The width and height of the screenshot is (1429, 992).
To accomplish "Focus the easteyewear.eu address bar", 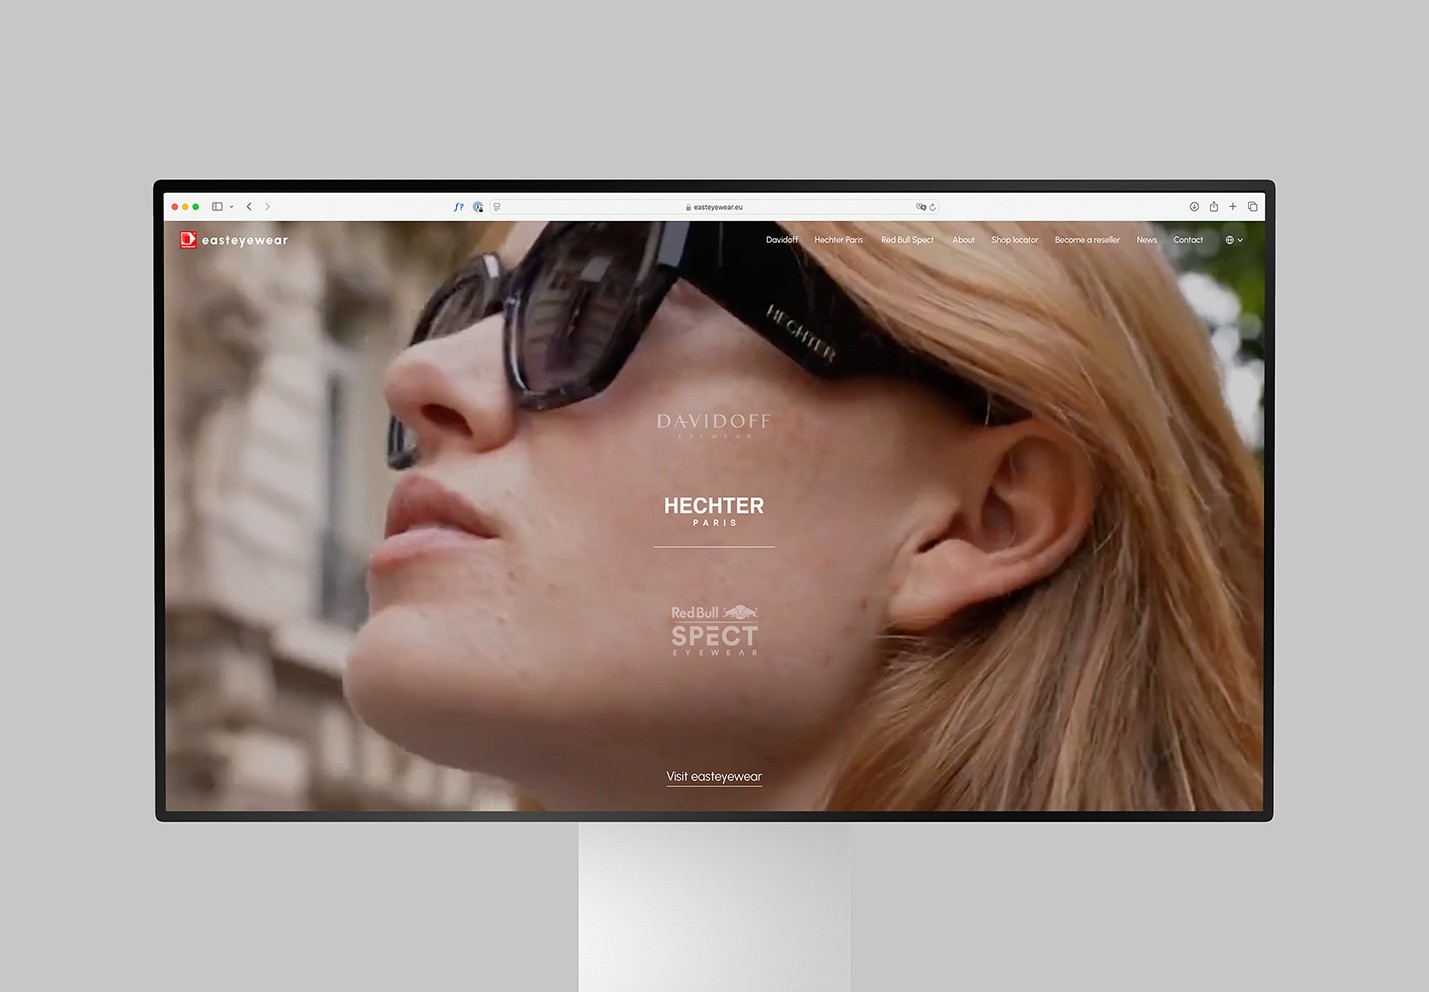I will pyautogui.click(x=714, y=207).
